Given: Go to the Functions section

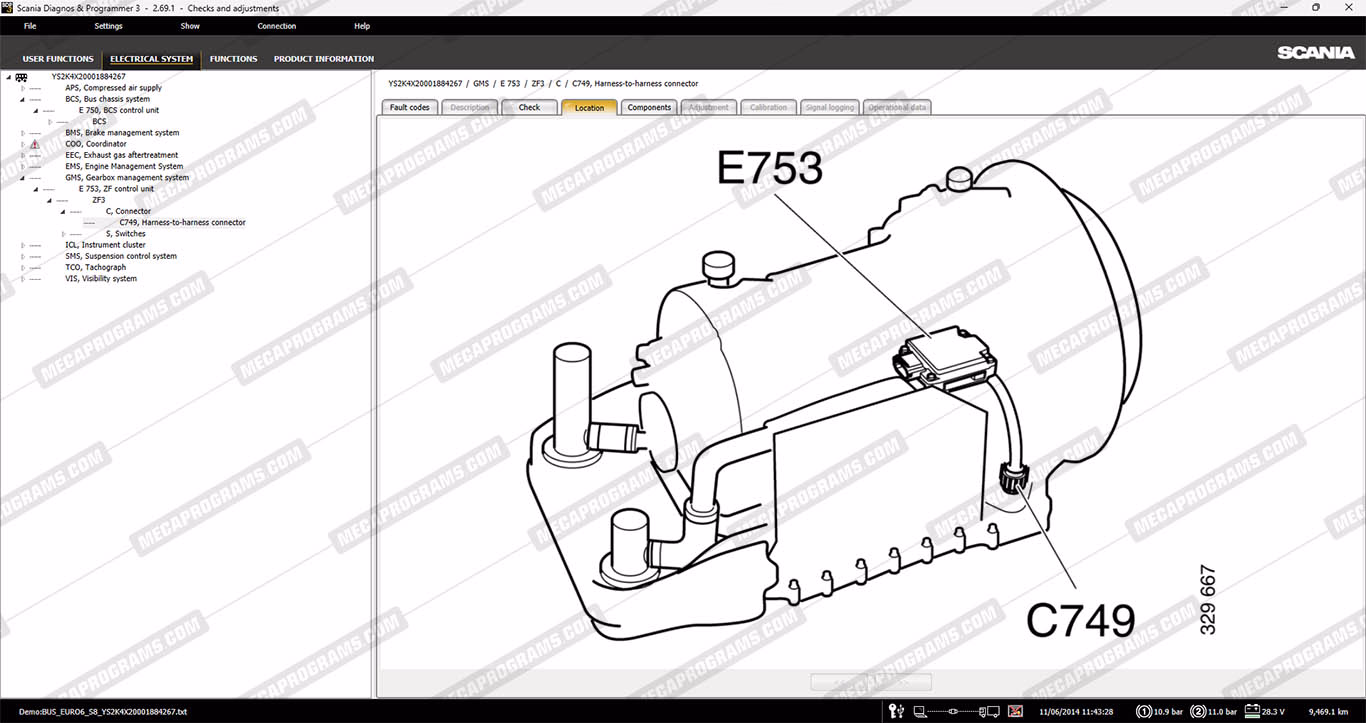Looking at the screenshot, I should pos(234,59).
